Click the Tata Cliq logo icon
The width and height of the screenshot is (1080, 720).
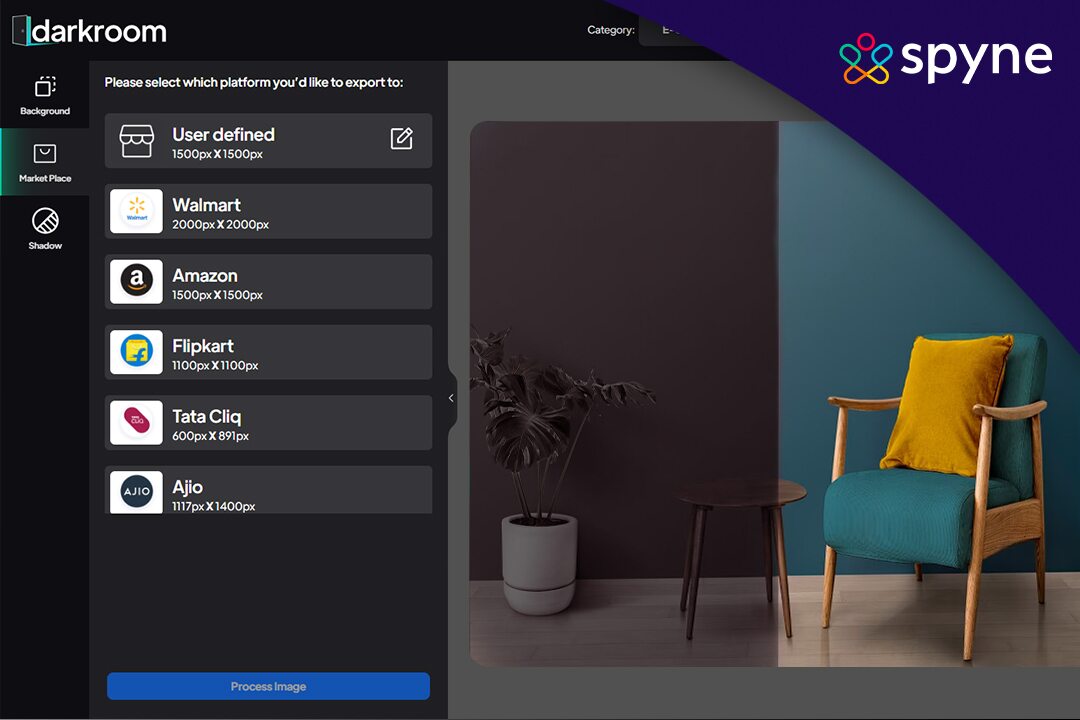coord(136,422)
